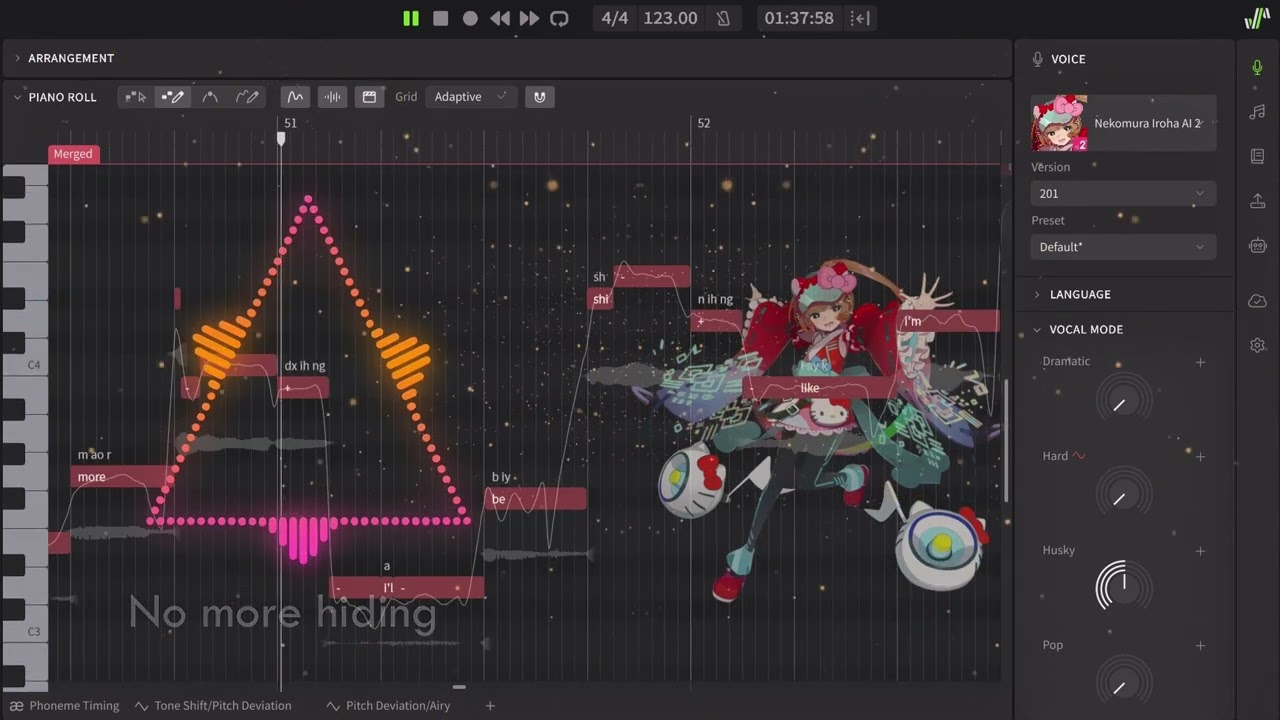Select the pitch pencil draw tool
The height and width of the screenshot is (720, 1280).
tap(247, 97)
